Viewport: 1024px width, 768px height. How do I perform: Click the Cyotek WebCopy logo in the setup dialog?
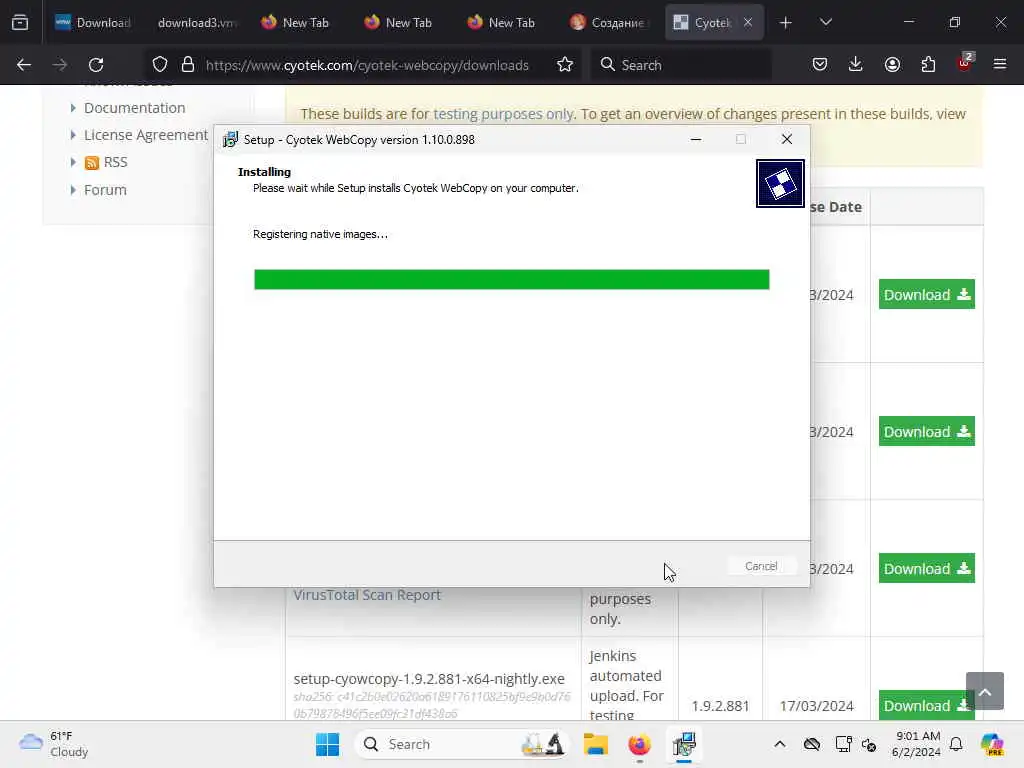click(780, 184)
